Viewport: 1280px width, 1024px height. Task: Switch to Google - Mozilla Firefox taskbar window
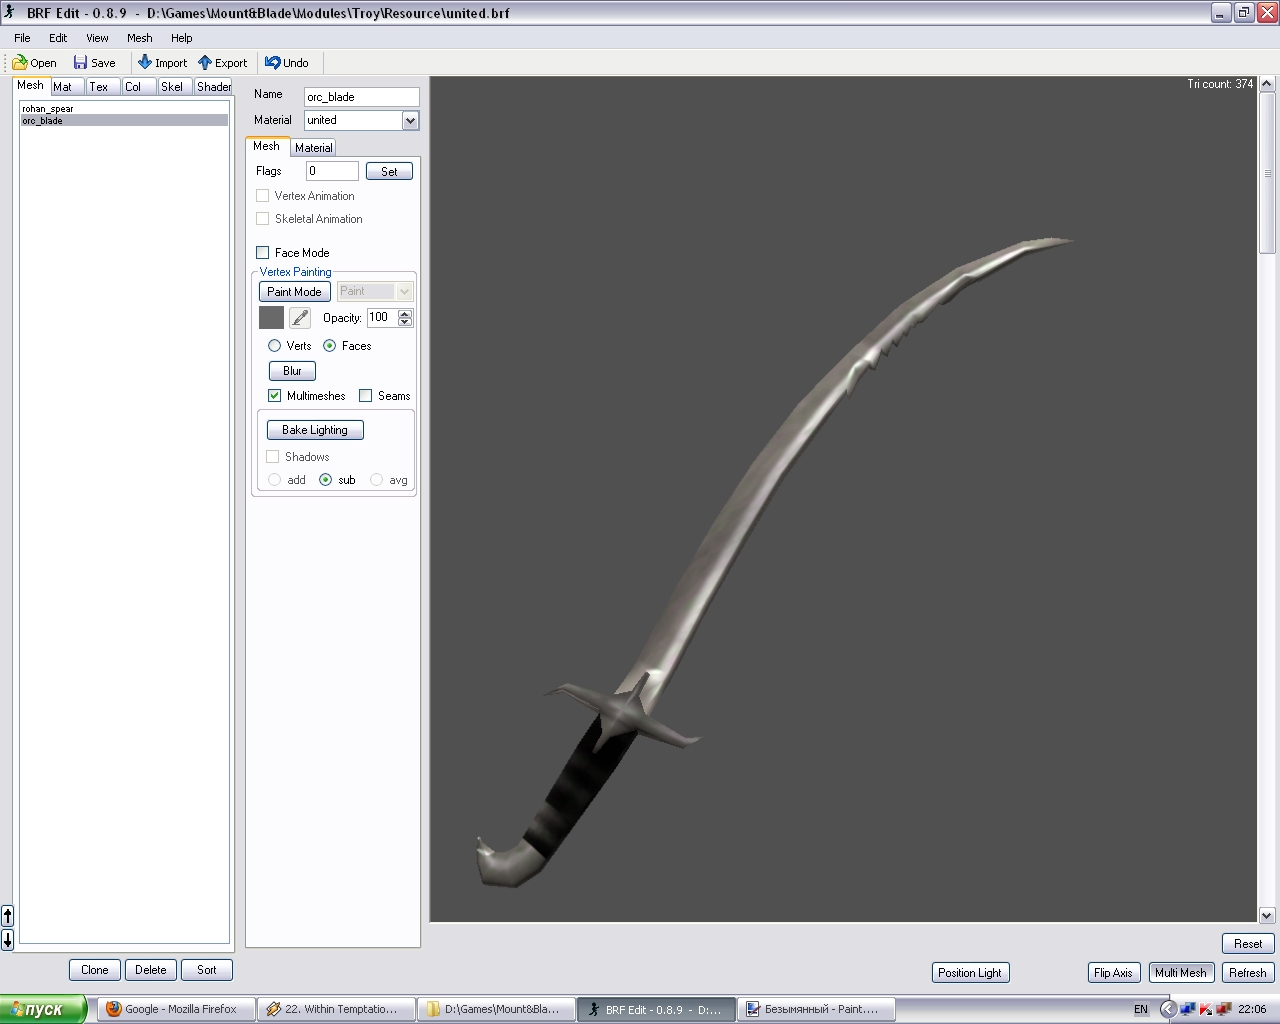[x=175, y=1009]
